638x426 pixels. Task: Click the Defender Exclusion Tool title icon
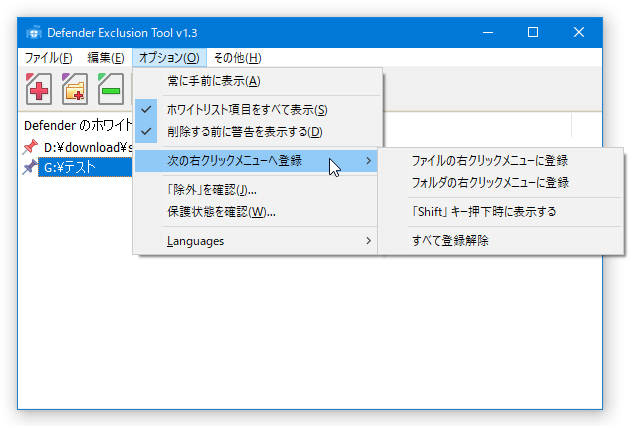(34, 32)
